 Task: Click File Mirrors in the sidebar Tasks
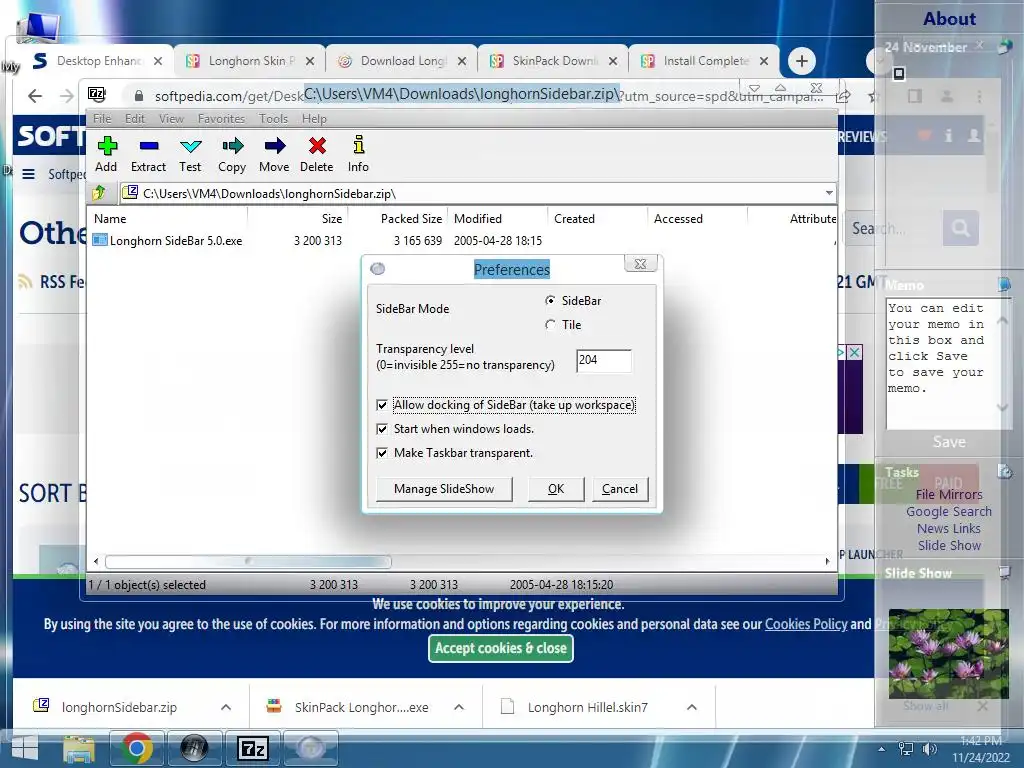(949, 494)
